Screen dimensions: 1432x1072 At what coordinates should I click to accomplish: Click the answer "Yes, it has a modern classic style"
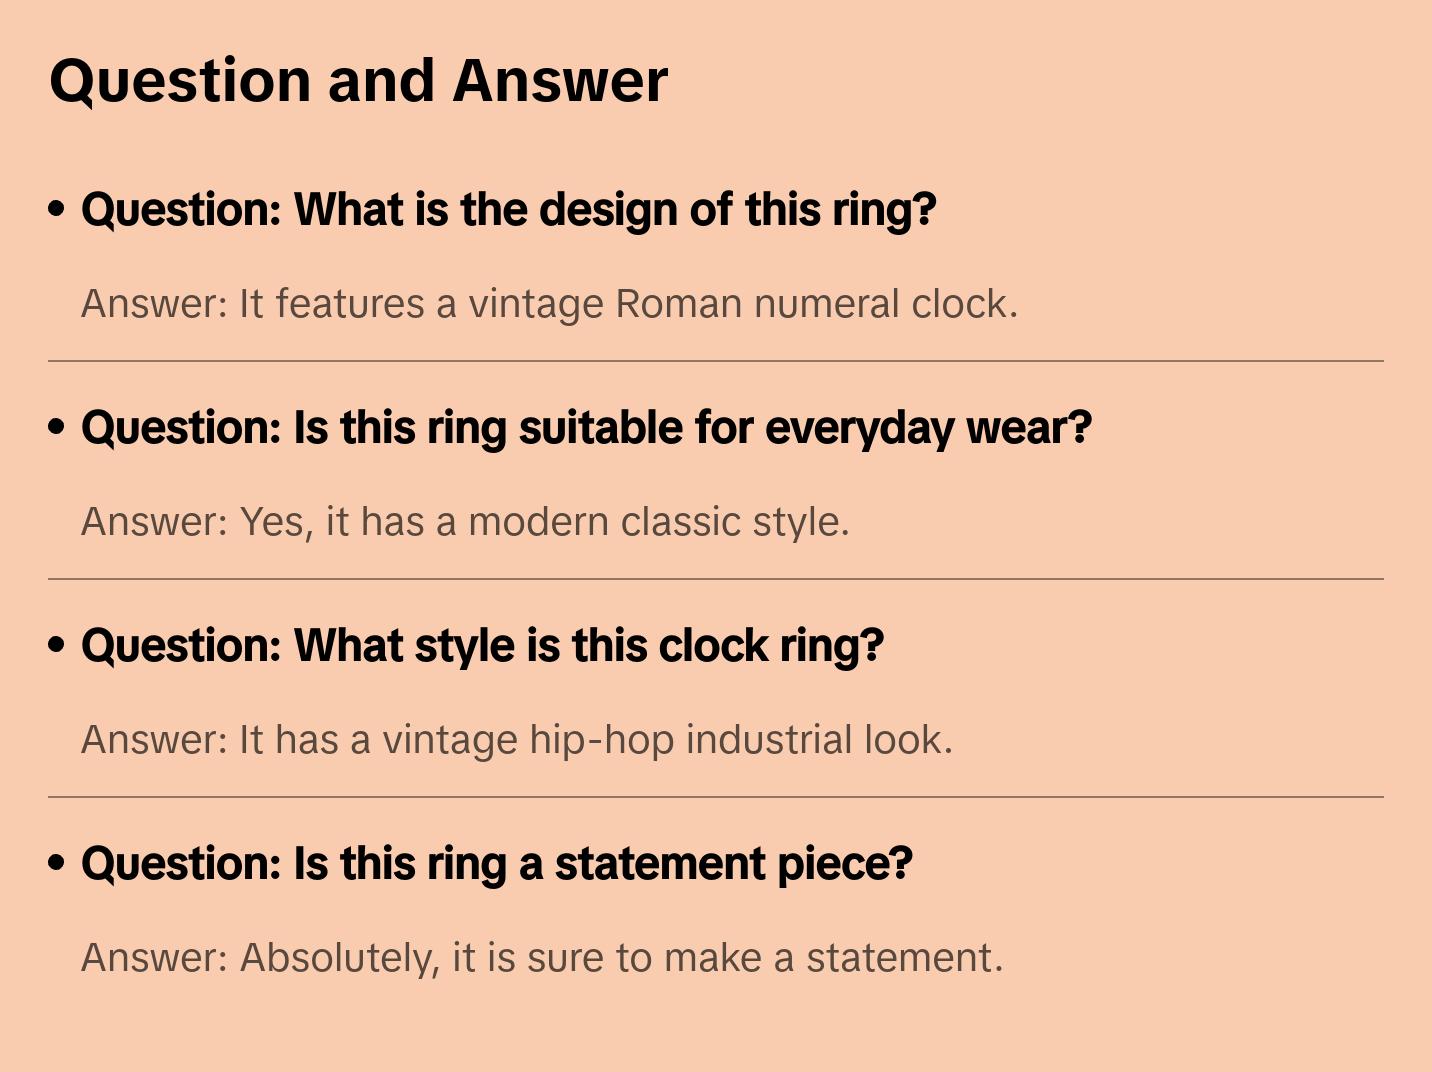tap(465, 522)
